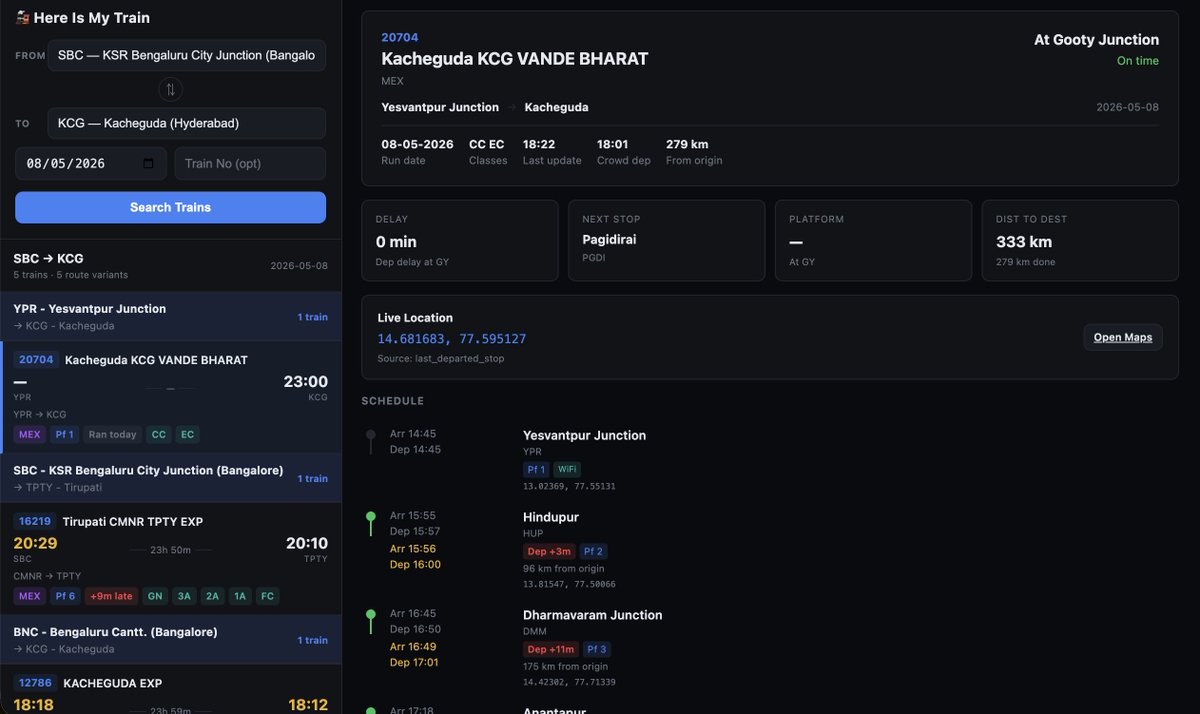Screen dimensions: 1200x714
Task: Click the '+9m late' tag
Action: (110, 596)
